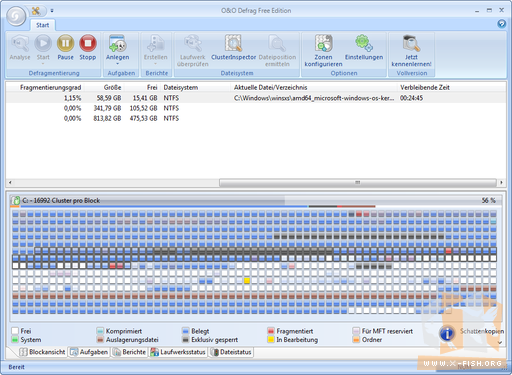Click the Dateiposition ermitteln icon
The width and height of the screenshot is (512, 375).
(x=277, y=43)
